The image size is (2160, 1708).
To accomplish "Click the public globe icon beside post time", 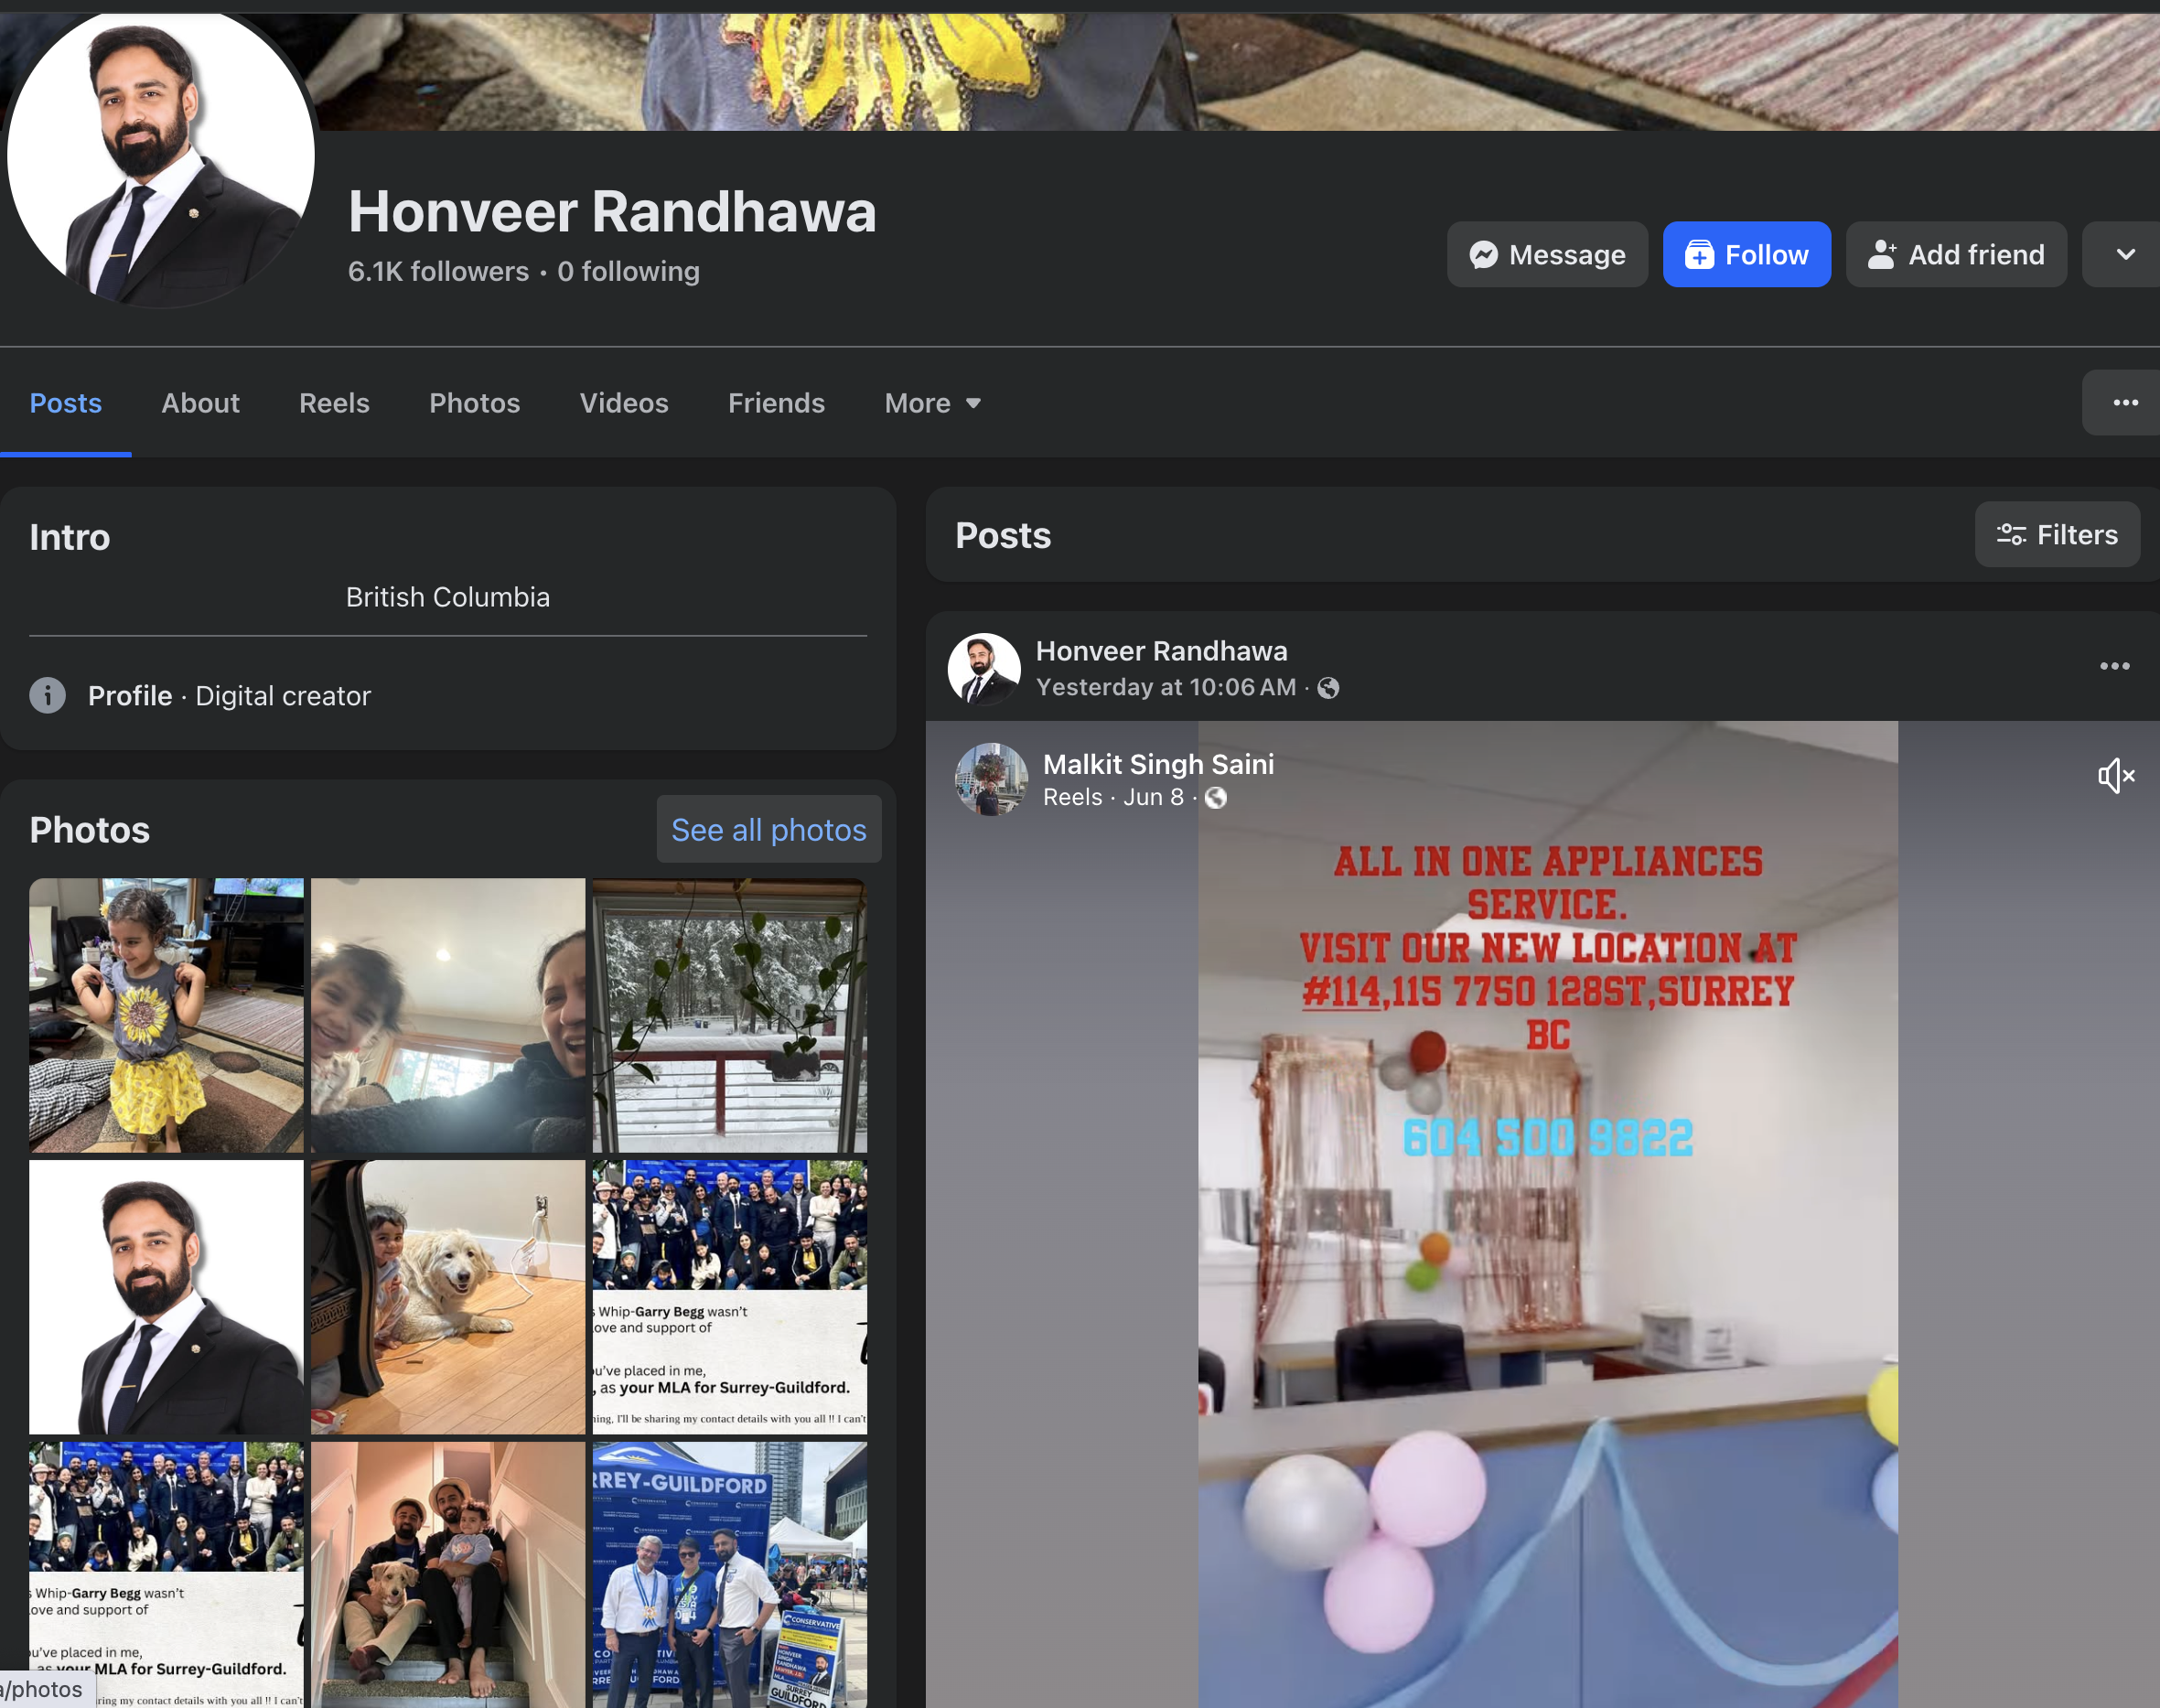I will click(x=1328, y=688).
